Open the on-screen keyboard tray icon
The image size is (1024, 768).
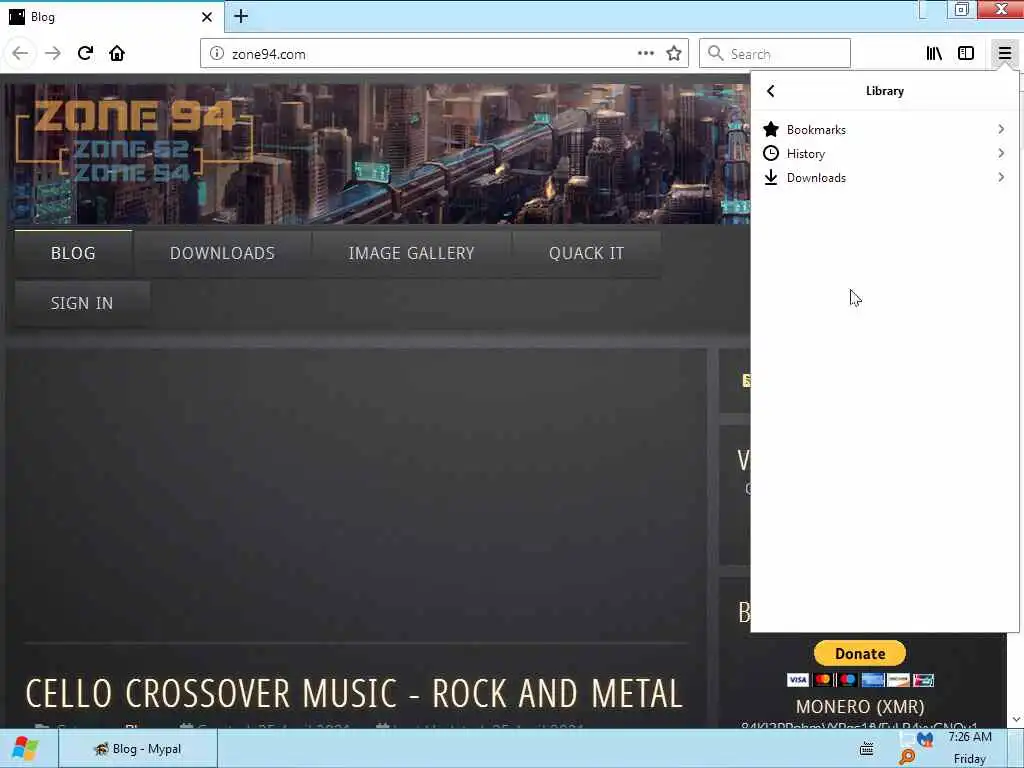(x=867, y=749)
